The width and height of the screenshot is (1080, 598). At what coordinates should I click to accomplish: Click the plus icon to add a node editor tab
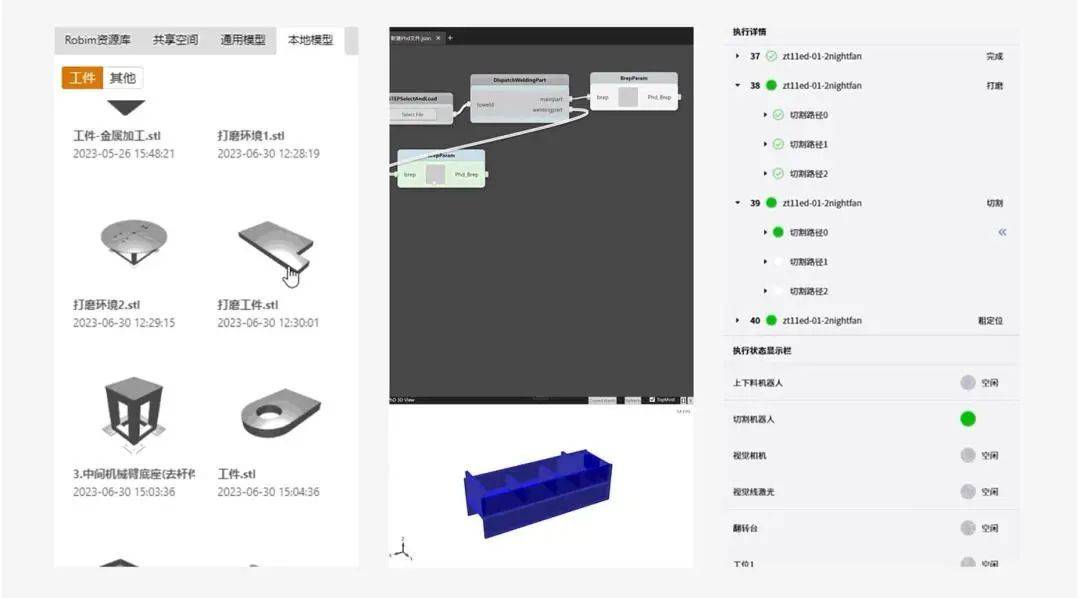tap(450, 38)
